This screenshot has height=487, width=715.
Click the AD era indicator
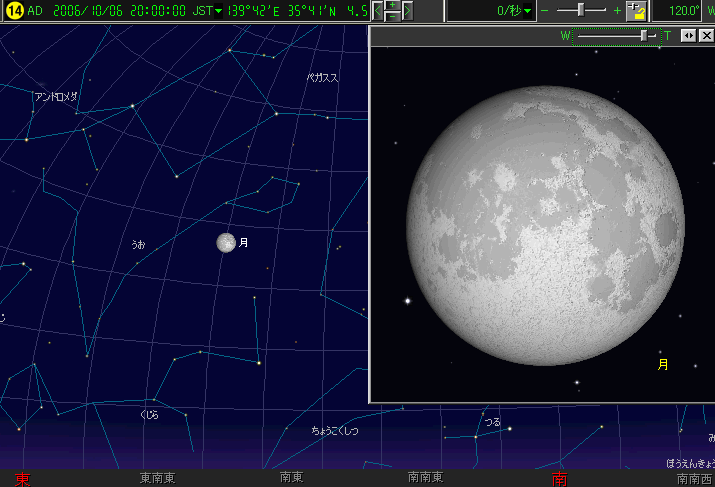tap(36, 11)
